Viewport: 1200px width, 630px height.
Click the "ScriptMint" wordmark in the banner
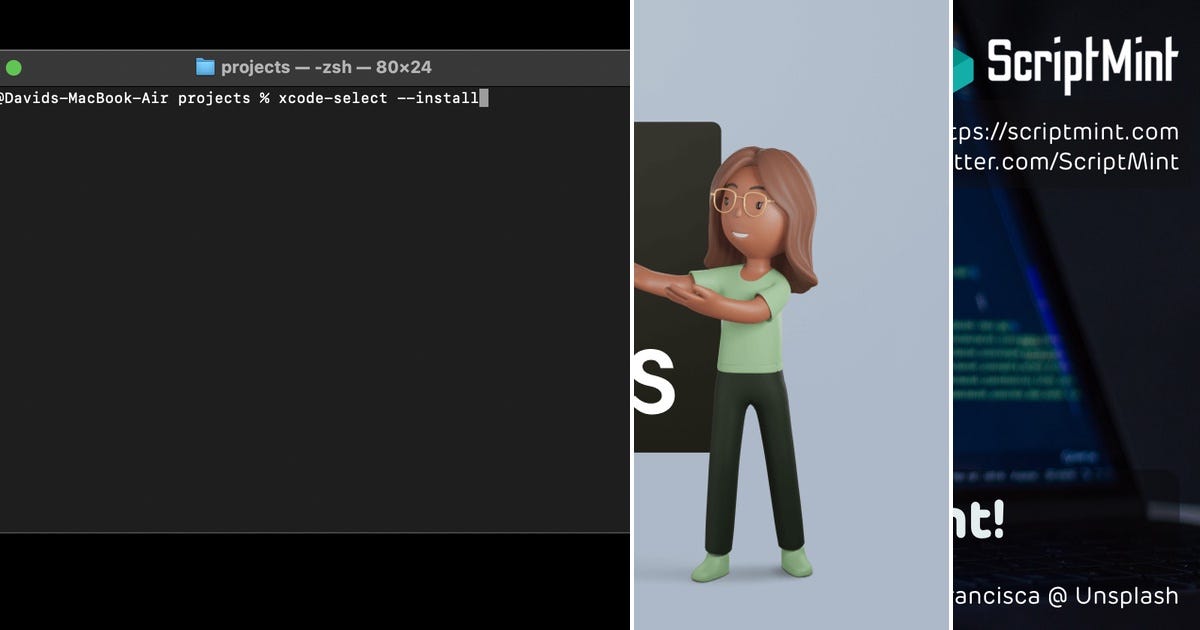tap(1082, 63)
